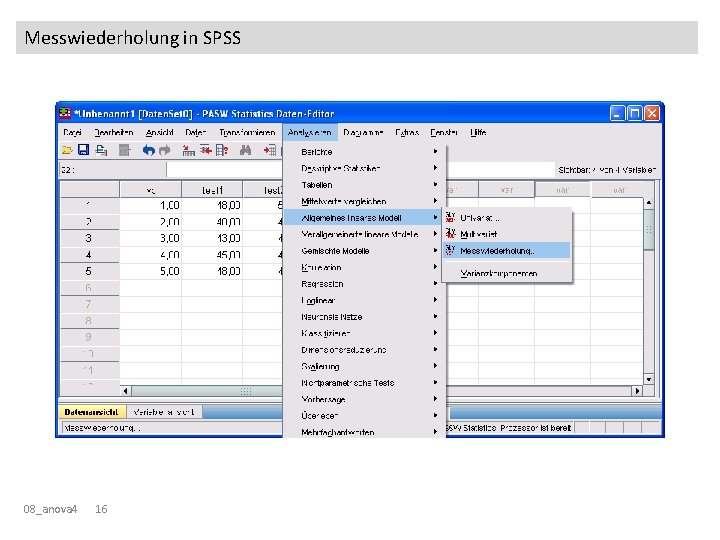Screen dimensions: 720x540
Task: Click cell 3,00 in first column
Action: tap(151, 238)
